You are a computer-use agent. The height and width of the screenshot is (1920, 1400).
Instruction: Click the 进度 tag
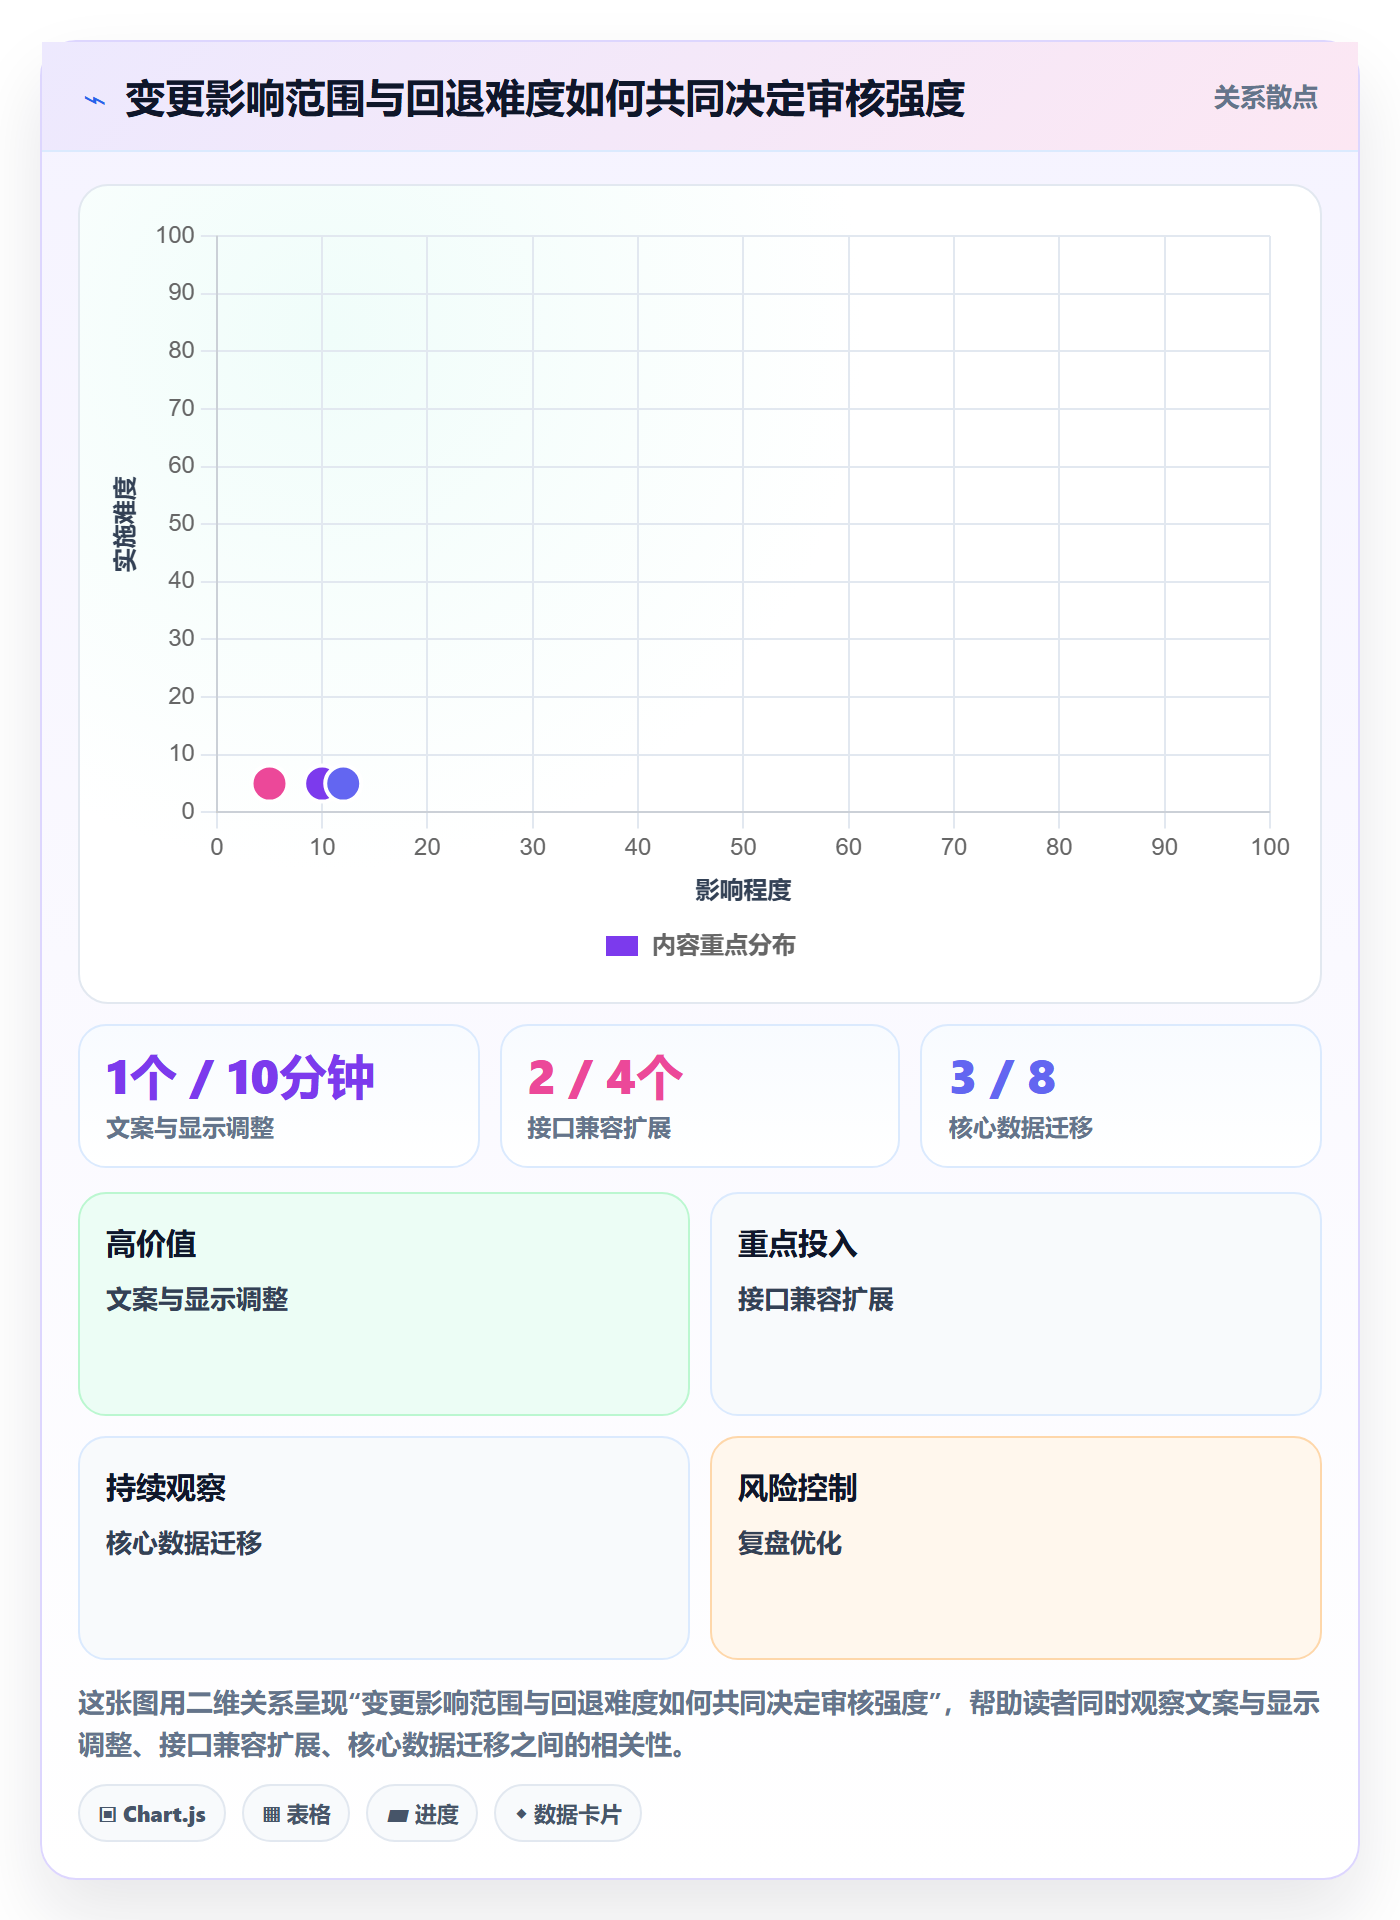(x=422, y=1813)
